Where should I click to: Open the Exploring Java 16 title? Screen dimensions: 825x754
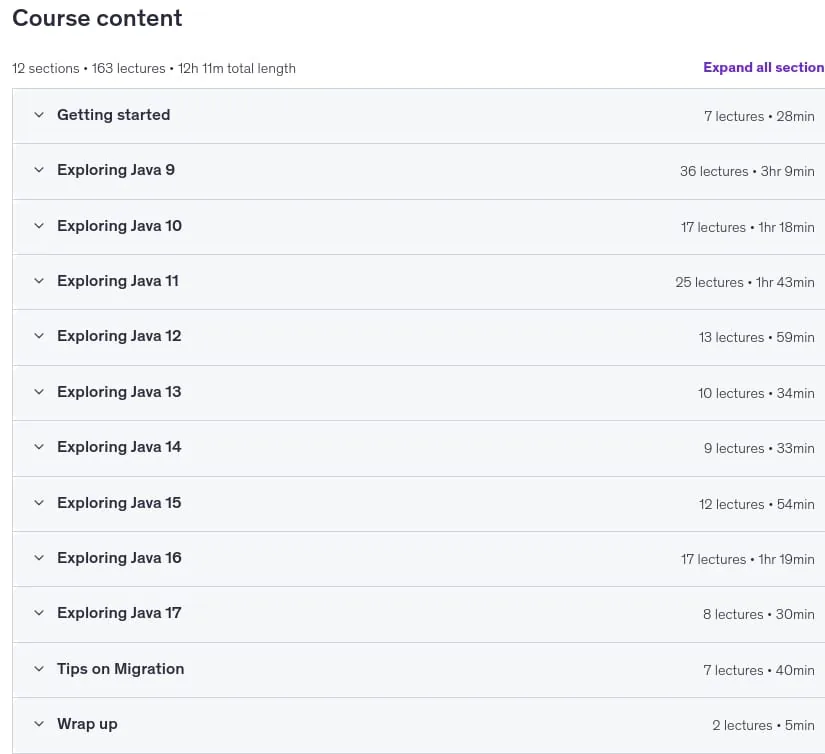click(x=119, y=558)
